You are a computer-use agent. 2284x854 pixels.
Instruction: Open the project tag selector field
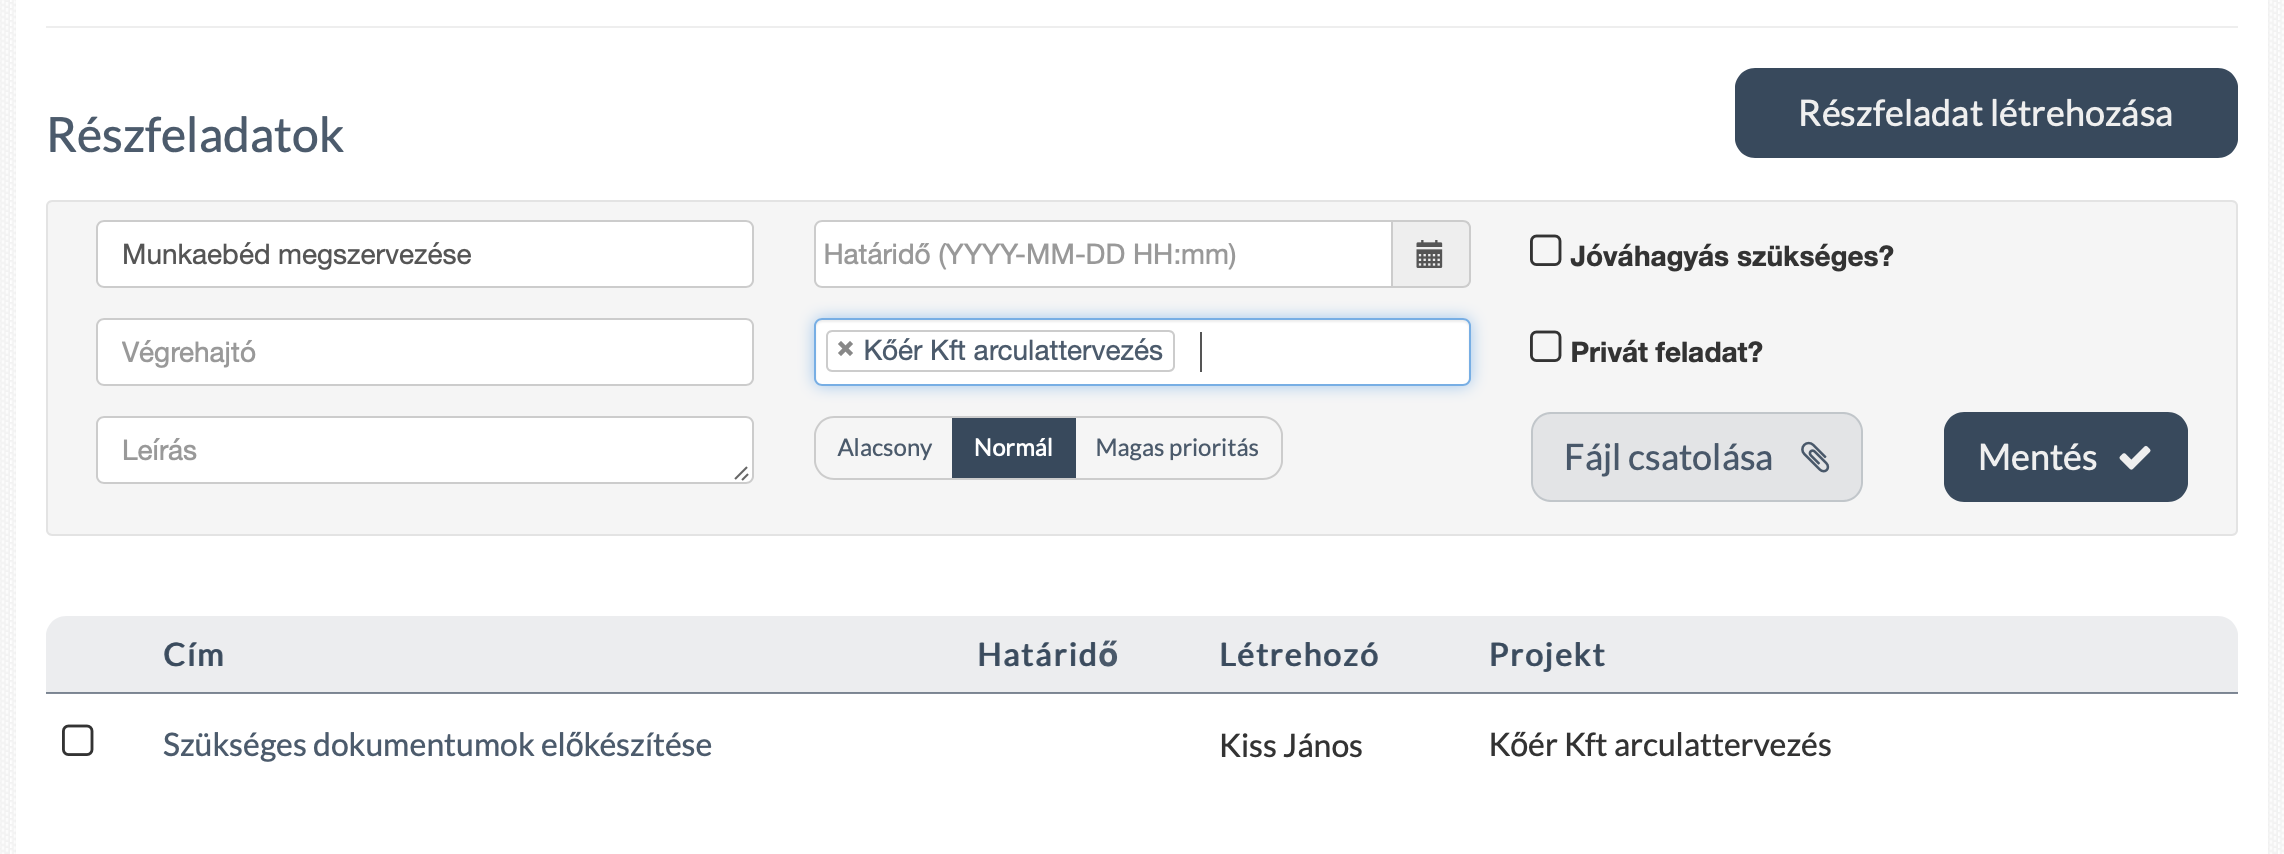pos(1300,352)
